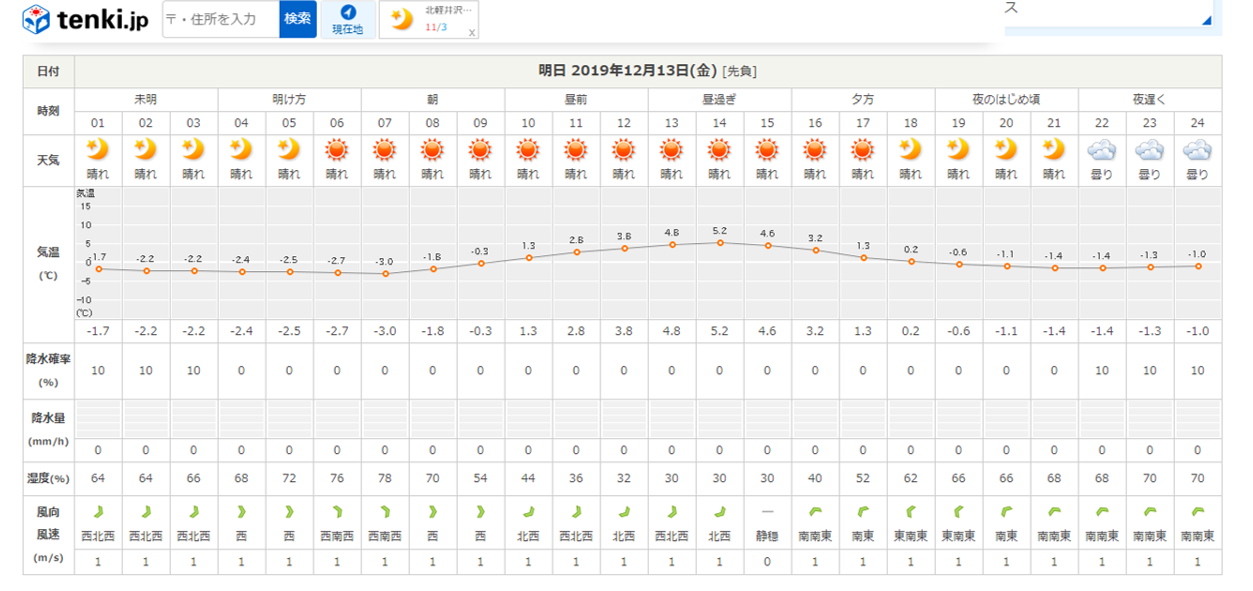Click the 15時 calm wind dash symbol
Image resolution: width=1253 pixels, height=591 pixels.
point(767,511)
